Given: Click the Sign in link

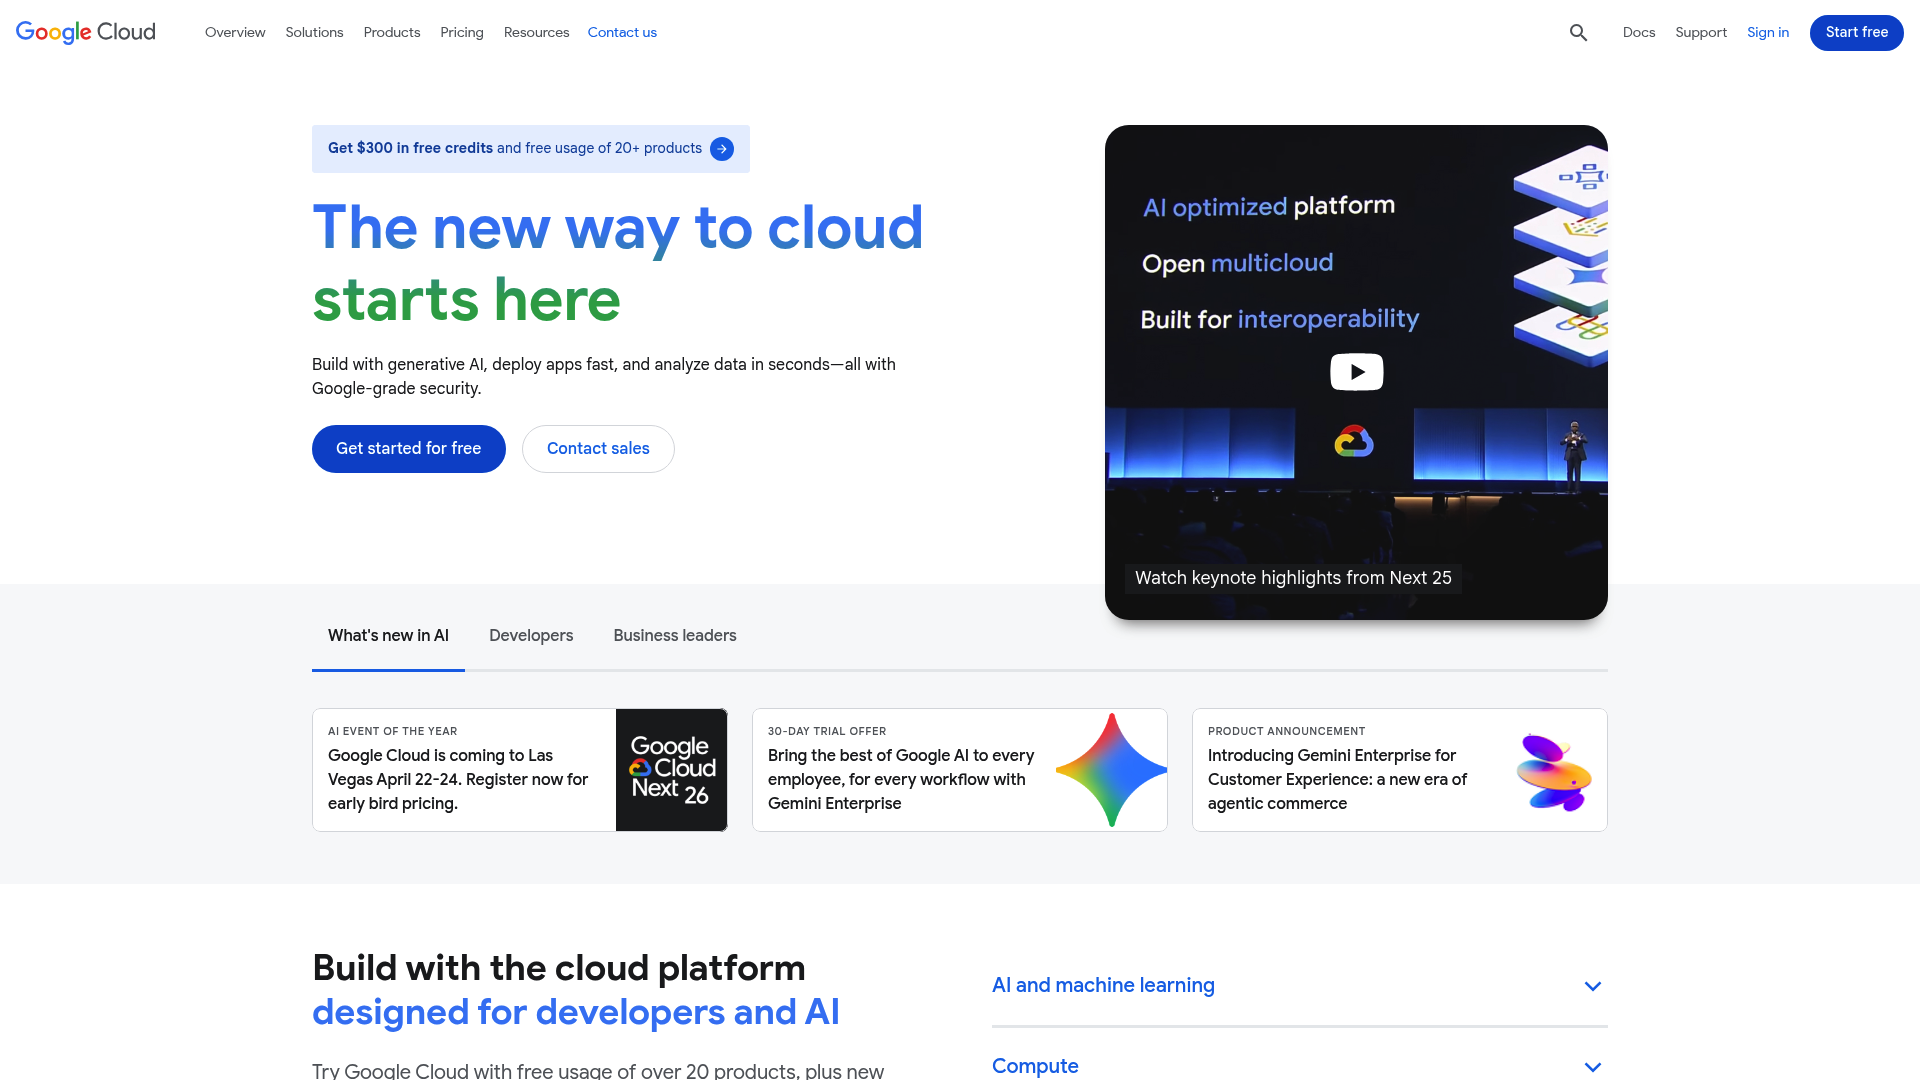Looking at the screenshot, I should click(x=1767, y=32).
